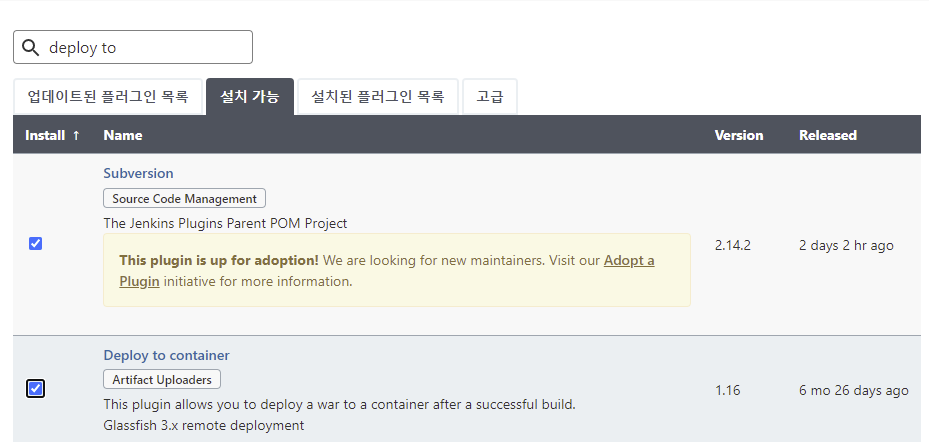Open the Subversion plugin link
The width and height of the screenshot is (929, 442).
pos(138,173)
